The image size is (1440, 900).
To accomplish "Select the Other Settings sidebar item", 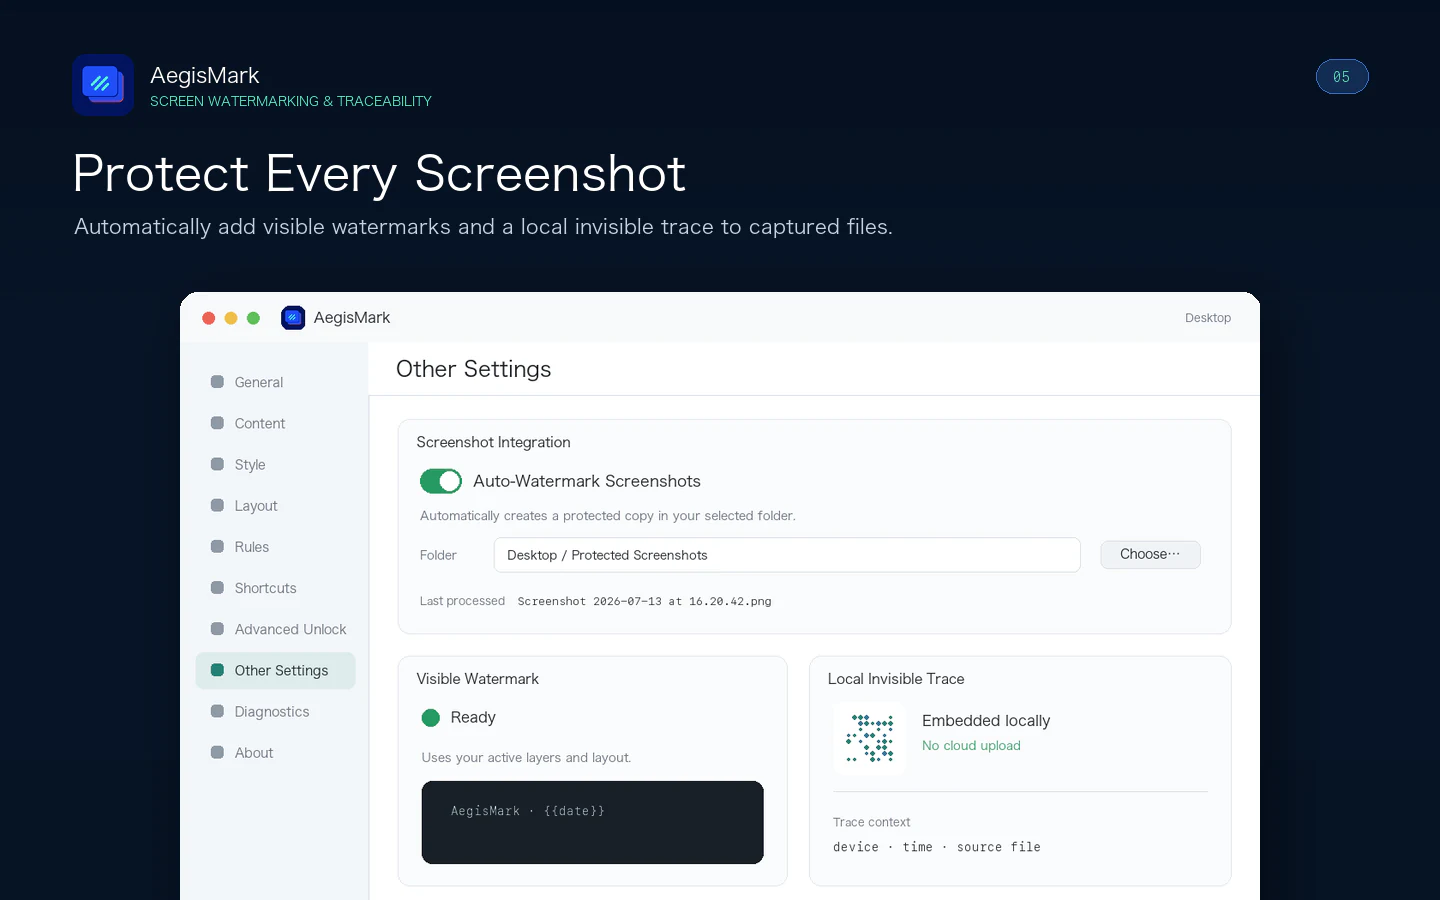I will click(x=276, y=670).
